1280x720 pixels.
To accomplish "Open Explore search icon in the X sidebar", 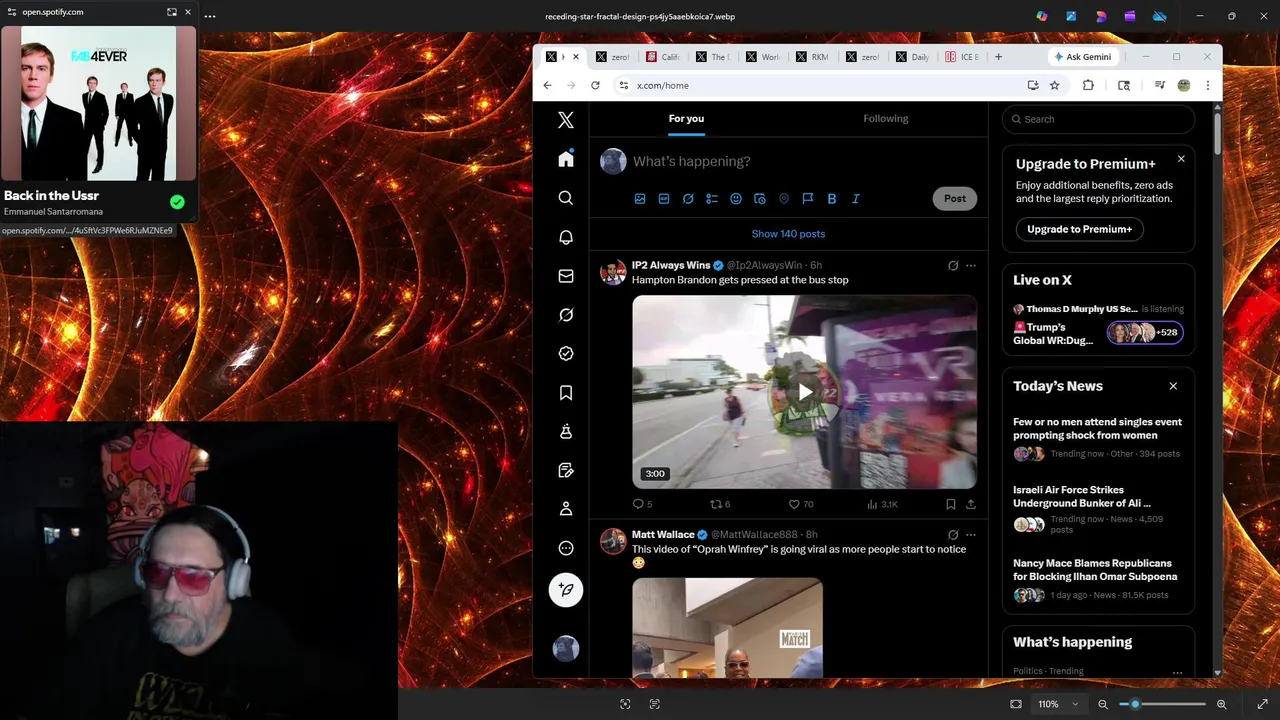I will click(x=566, y=198).
